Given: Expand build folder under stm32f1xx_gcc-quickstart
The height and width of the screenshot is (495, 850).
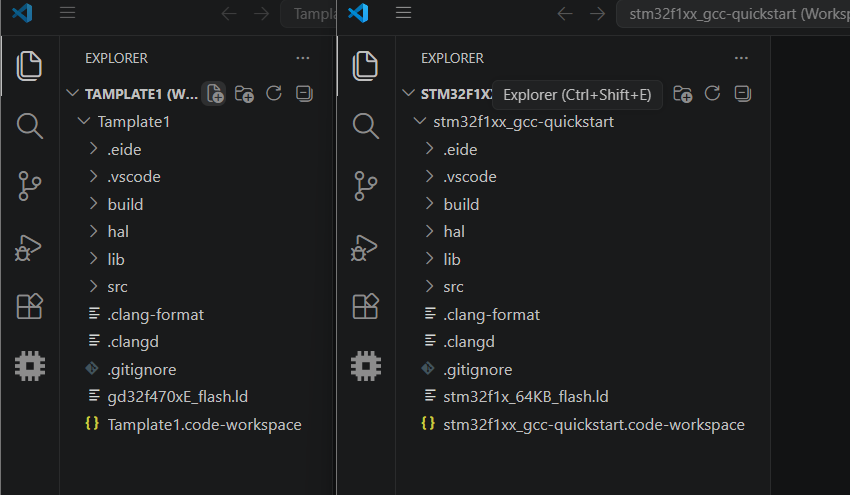Looking at the screenshot, I should tap(429, 203).
